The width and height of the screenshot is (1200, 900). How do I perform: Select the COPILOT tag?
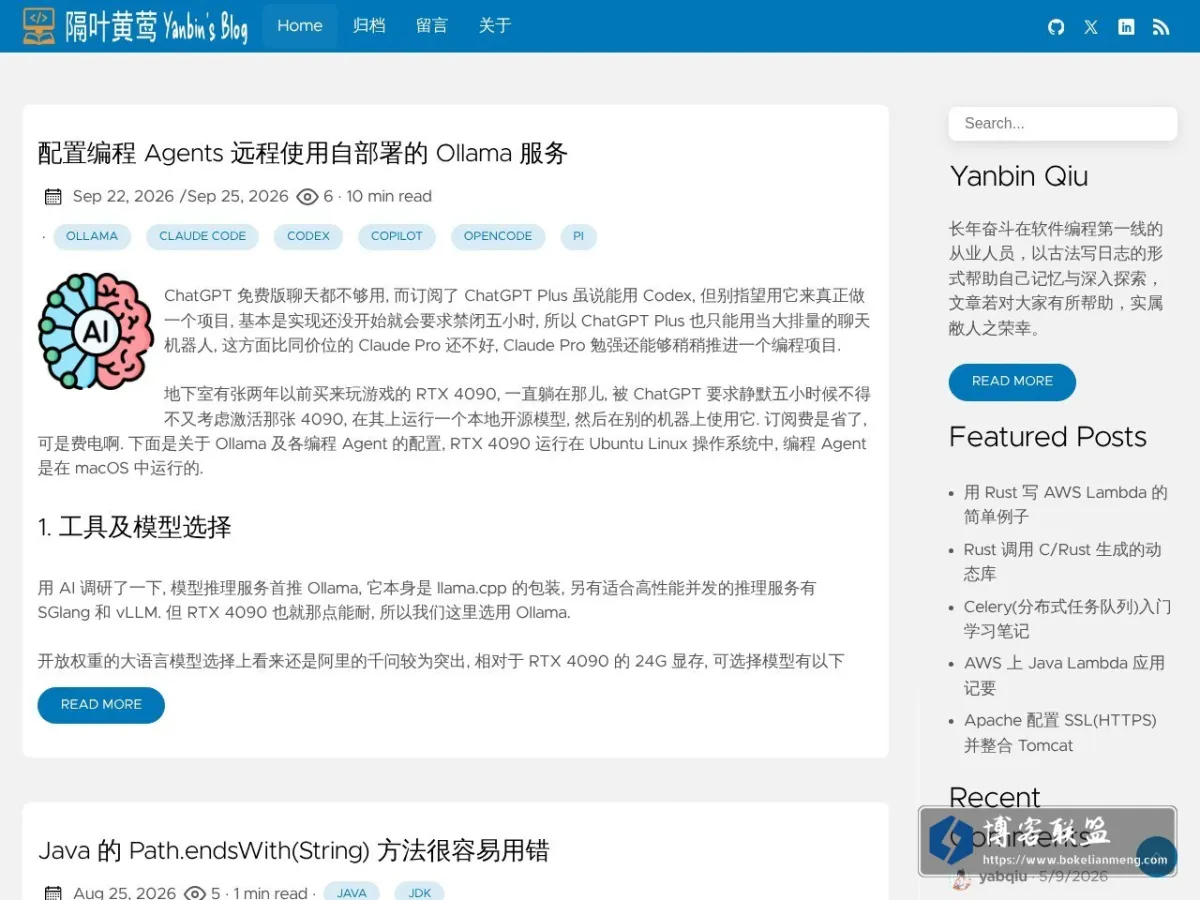[397, 237]
